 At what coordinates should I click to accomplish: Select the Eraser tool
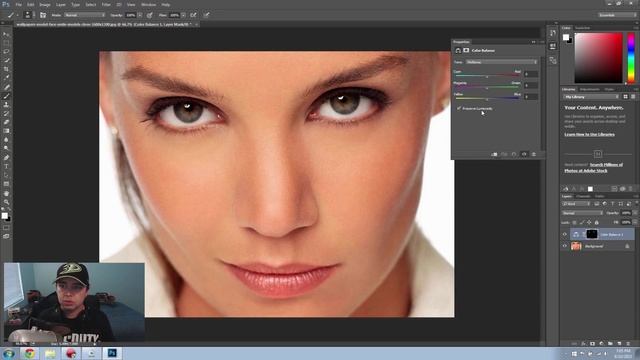tap(6, 122)
